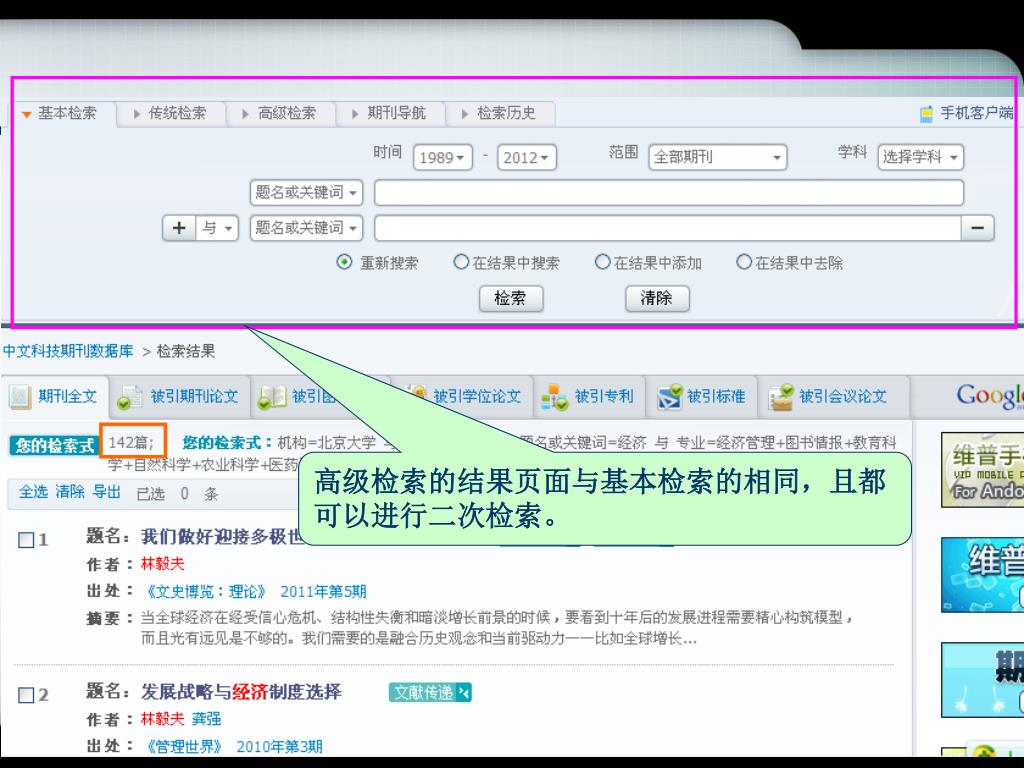
Task: Click the 维普 mobile Android ad banner
Action: 982,470
